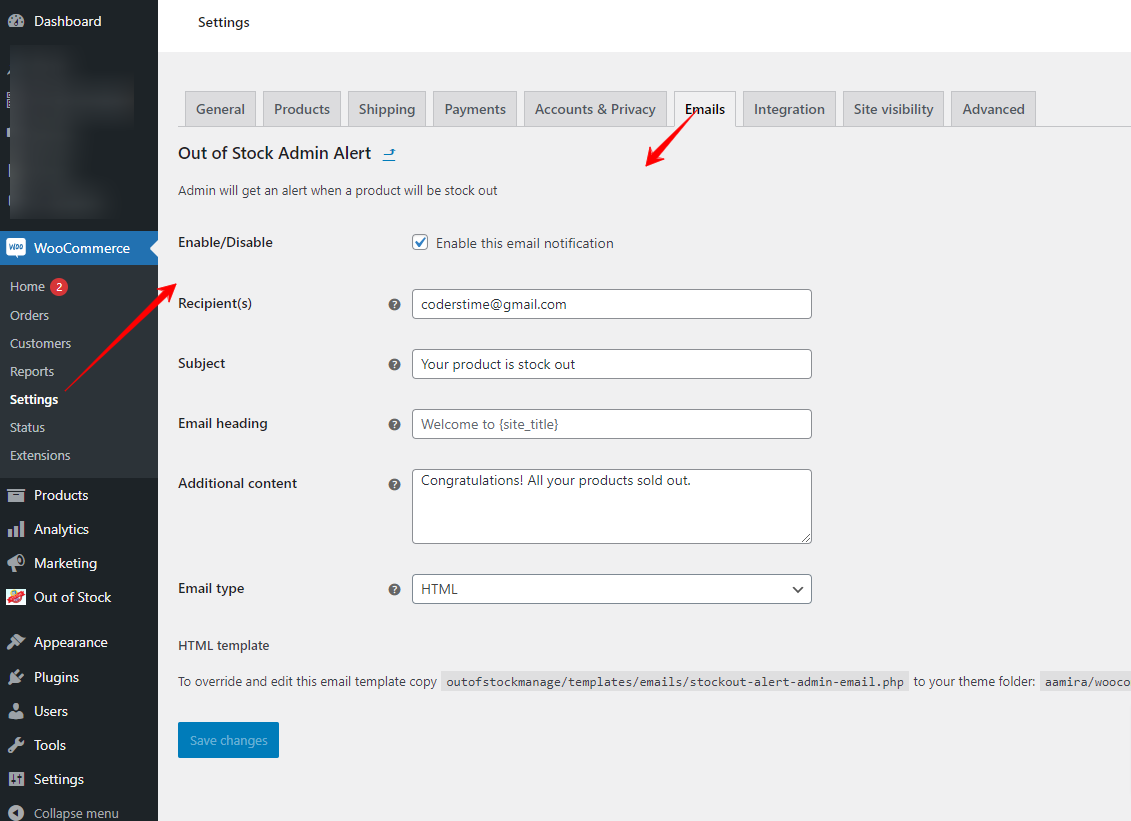Click the Appearance paintbrush icon
The height and width of the screenshot is (821, 1131).
point(16,641)
